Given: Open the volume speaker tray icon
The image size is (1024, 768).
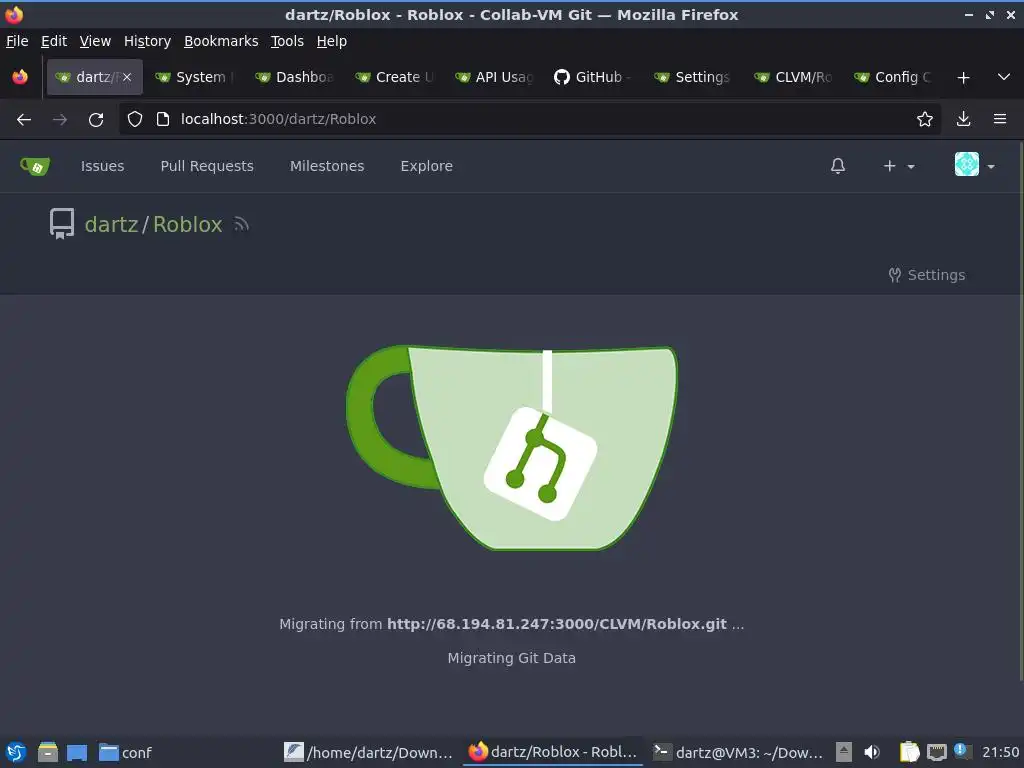Looking at the screenshot, I should tap(872, 752).
